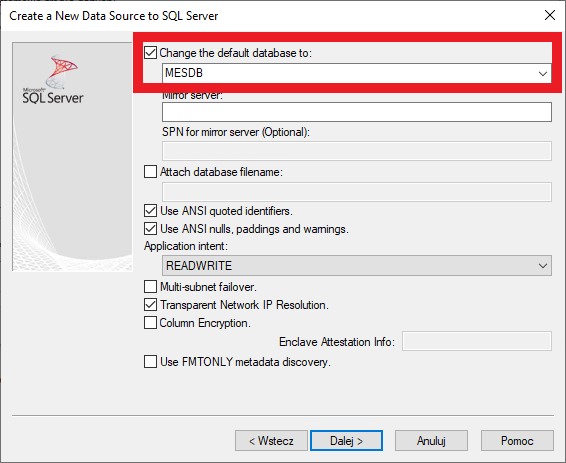This screenshot has width=566, height=463.
Task: Uncheck Change the default database to
Action: pos(151,53)
